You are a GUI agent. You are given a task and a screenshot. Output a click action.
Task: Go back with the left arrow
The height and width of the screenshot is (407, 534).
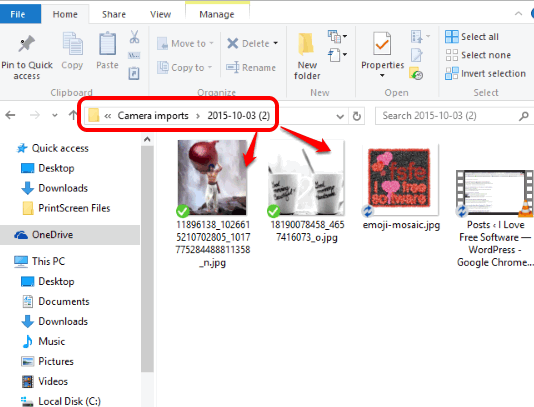click(11, 115)
